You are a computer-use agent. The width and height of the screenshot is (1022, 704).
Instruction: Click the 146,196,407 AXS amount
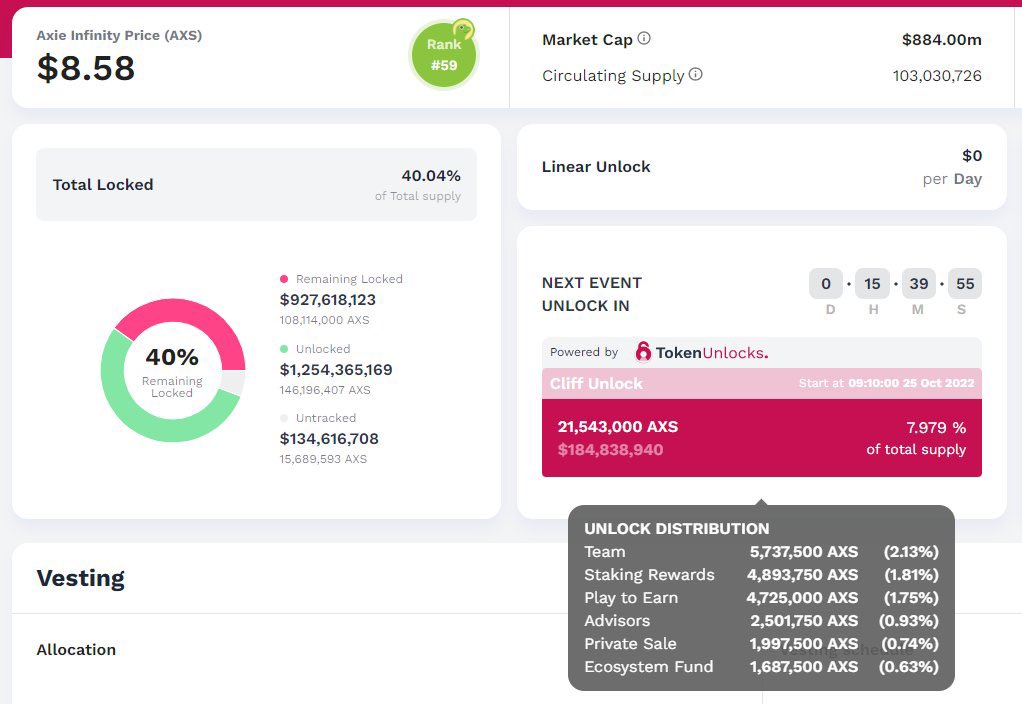point(325,390)
